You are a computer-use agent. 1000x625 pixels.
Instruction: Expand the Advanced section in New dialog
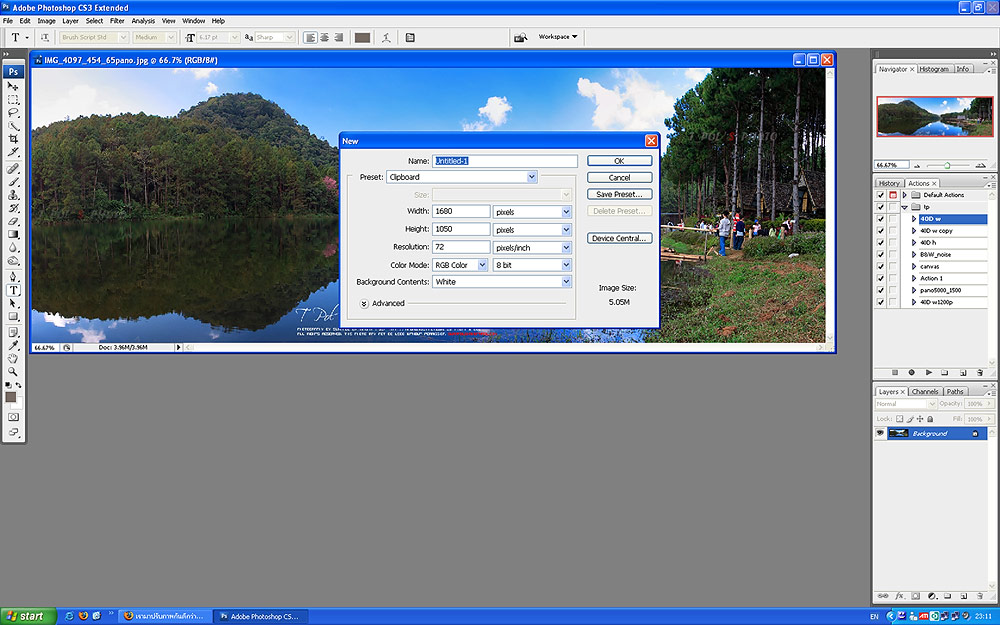pos(364,303)
